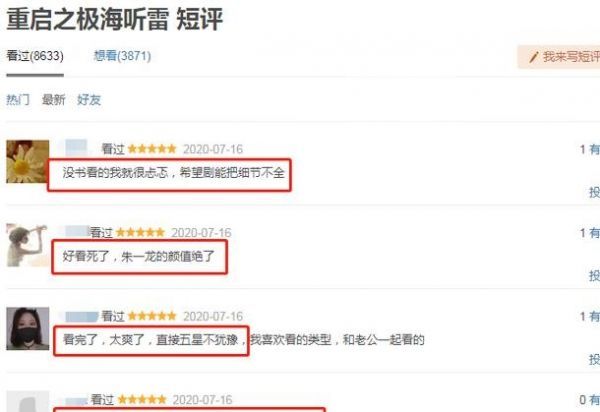This screenshot has height=412, width=600.
Task: Sort comments by 热门
Action: 18,100
